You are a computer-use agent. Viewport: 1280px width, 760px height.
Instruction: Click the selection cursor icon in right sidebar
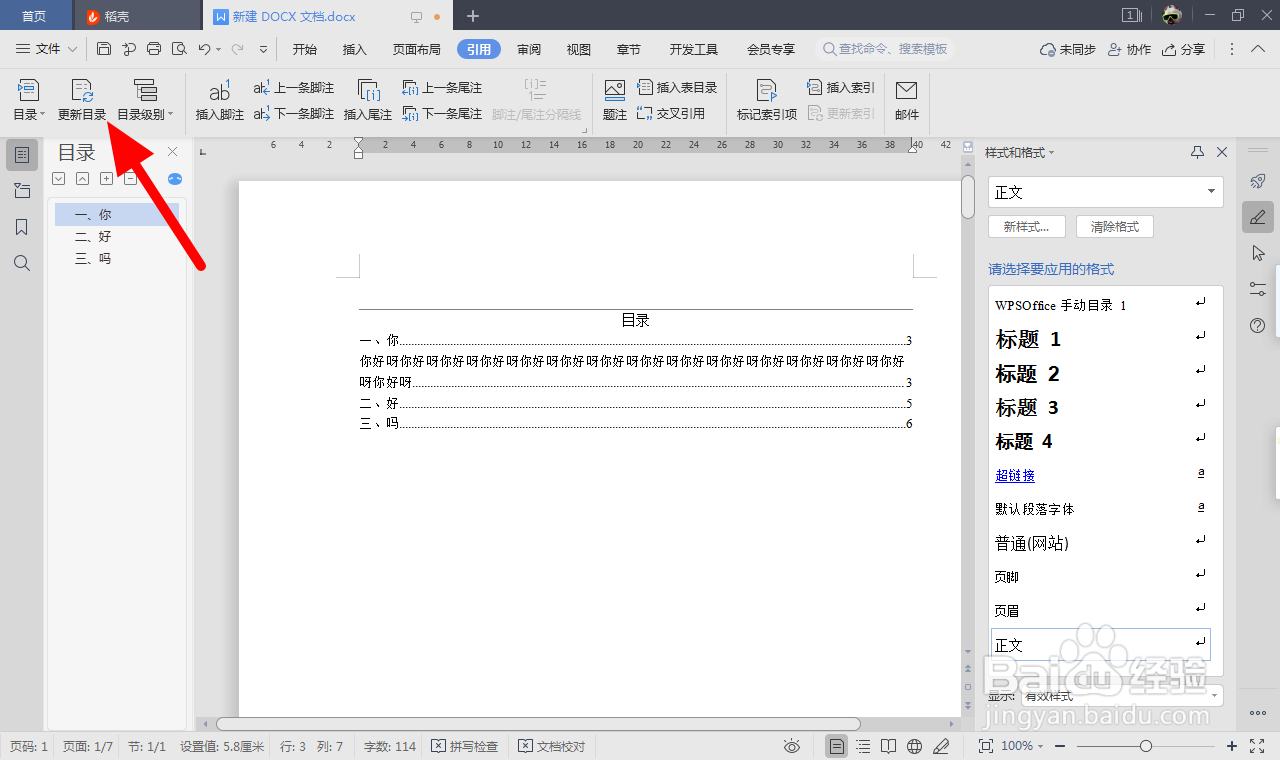pyautogui.click(x=1258, y=253)
